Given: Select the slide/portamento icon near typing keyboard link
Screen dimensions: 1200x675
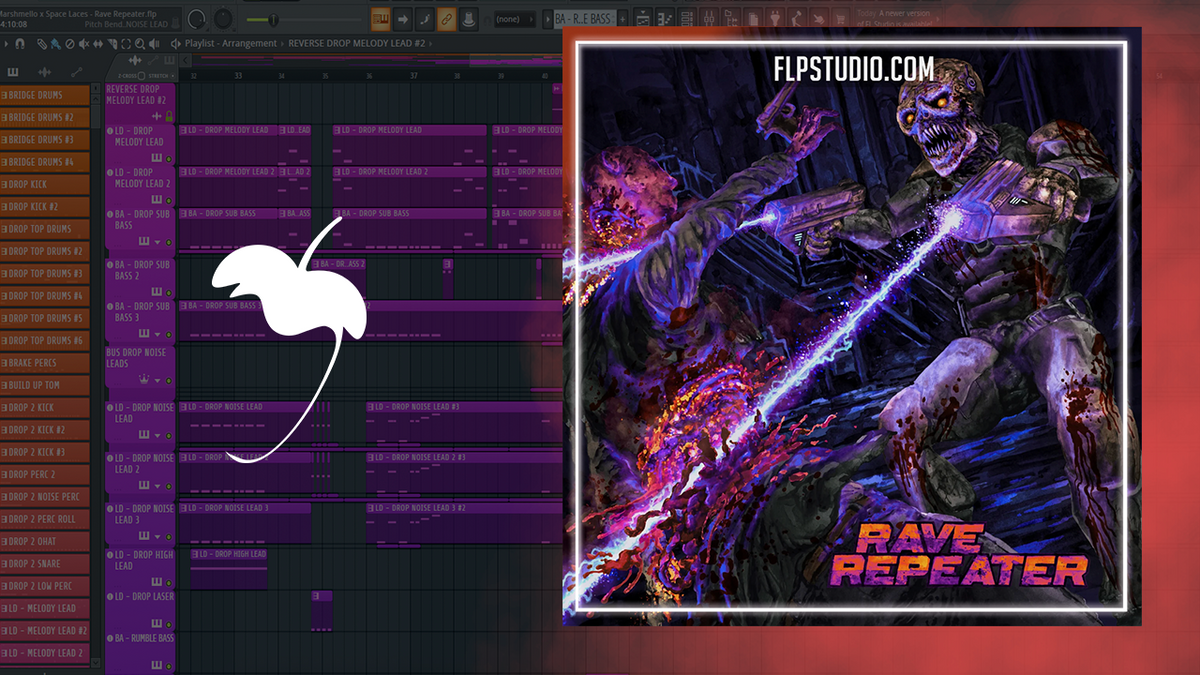Looking at the screenshot, I should [423, 17].
